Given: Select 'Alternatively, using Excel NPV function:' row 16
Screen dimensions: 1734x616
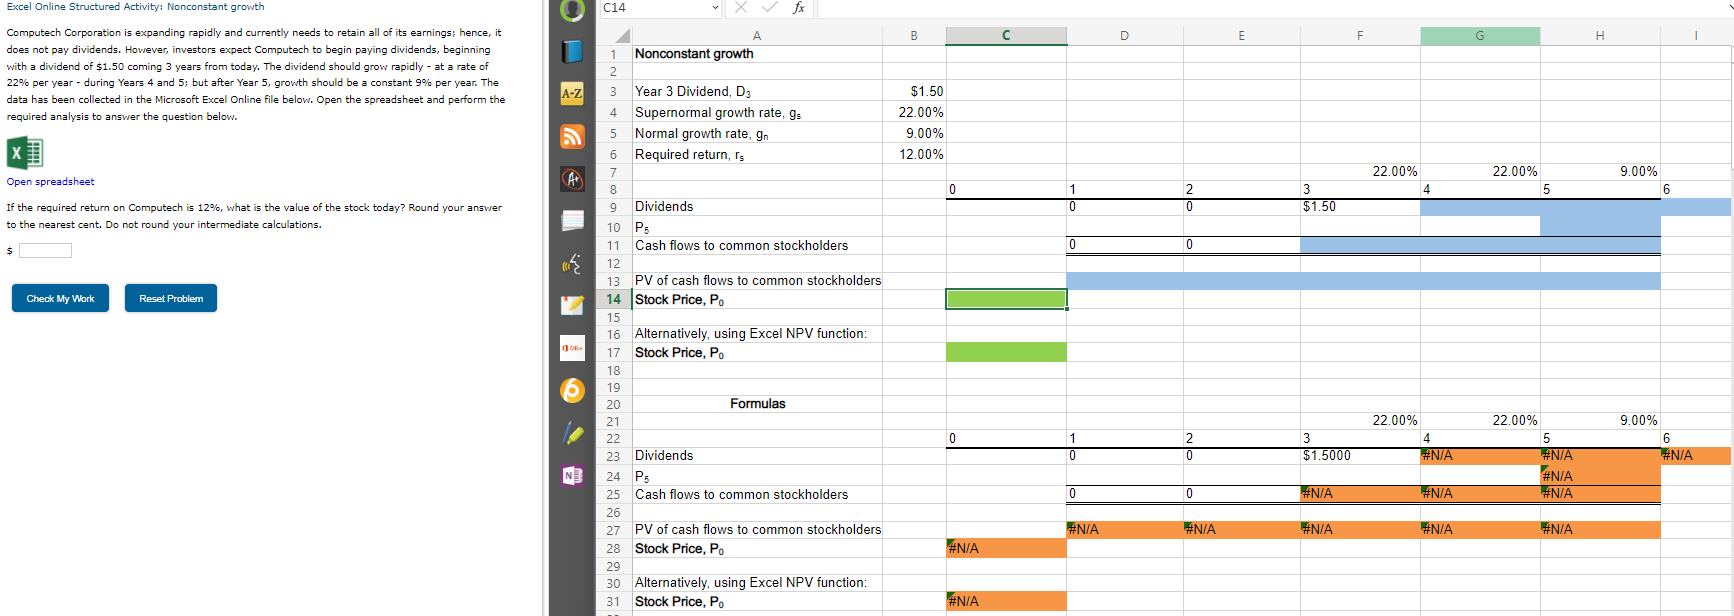Looking at the screenshot, I should click(x=757, y=334).
